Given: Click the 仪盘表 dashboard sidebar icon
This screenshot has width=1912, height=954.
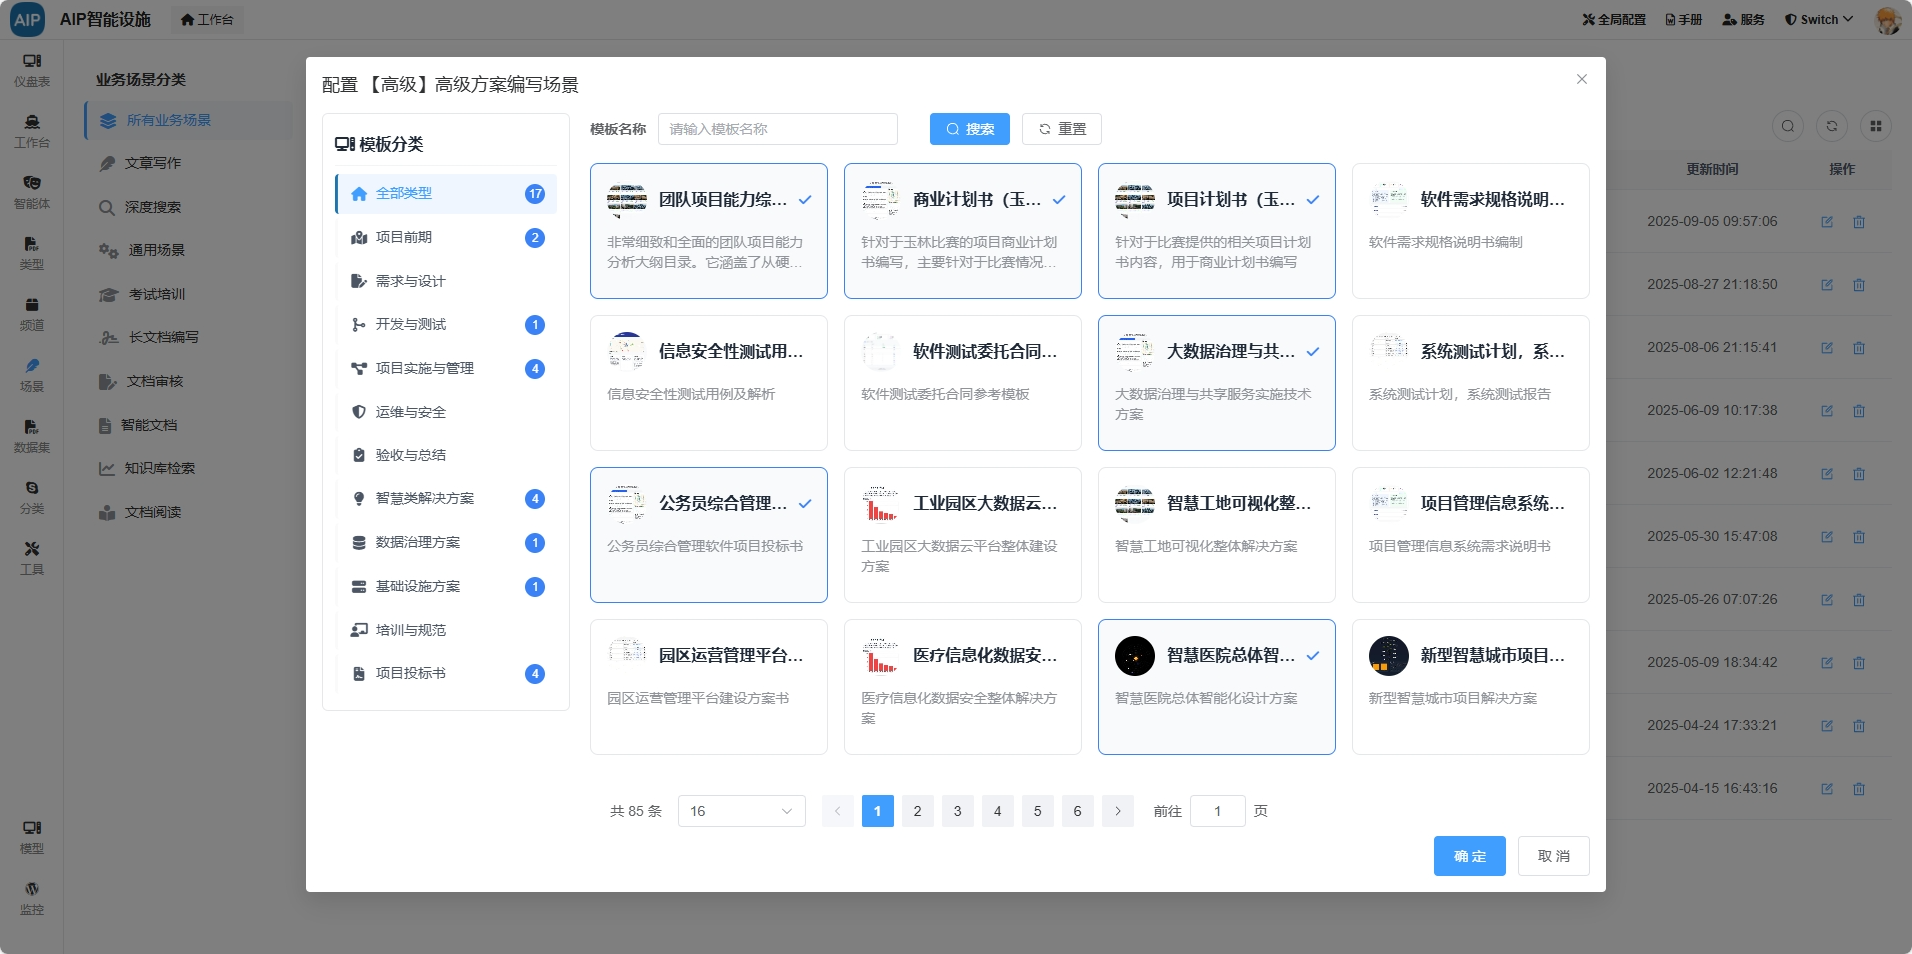Looking at the screenshot, I should pyautogui.click(x=32, y=70).
